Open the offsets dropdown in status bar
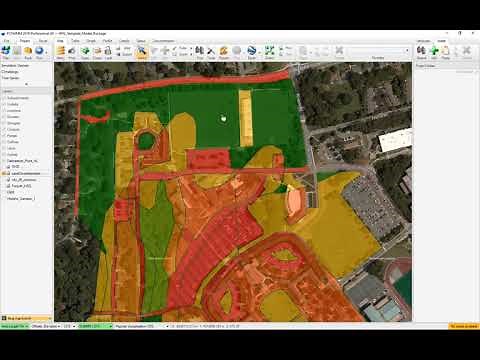 tap(46, 326)
